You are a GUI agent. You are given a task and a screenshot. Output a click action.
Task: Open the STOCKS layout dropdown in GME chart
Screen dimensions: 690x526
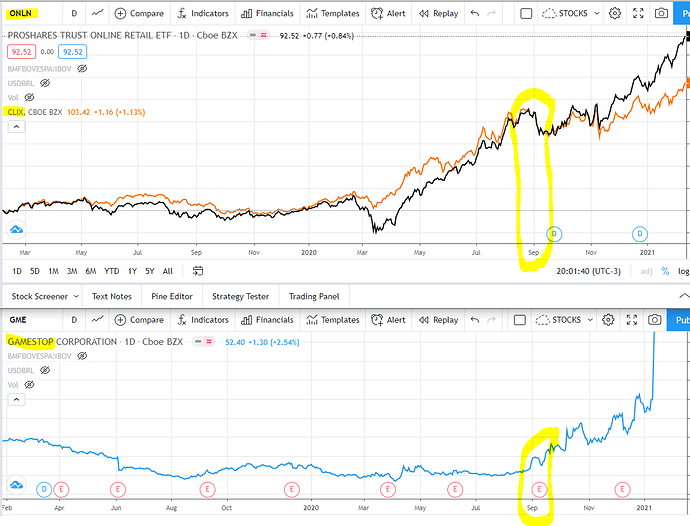click(564, 320)
